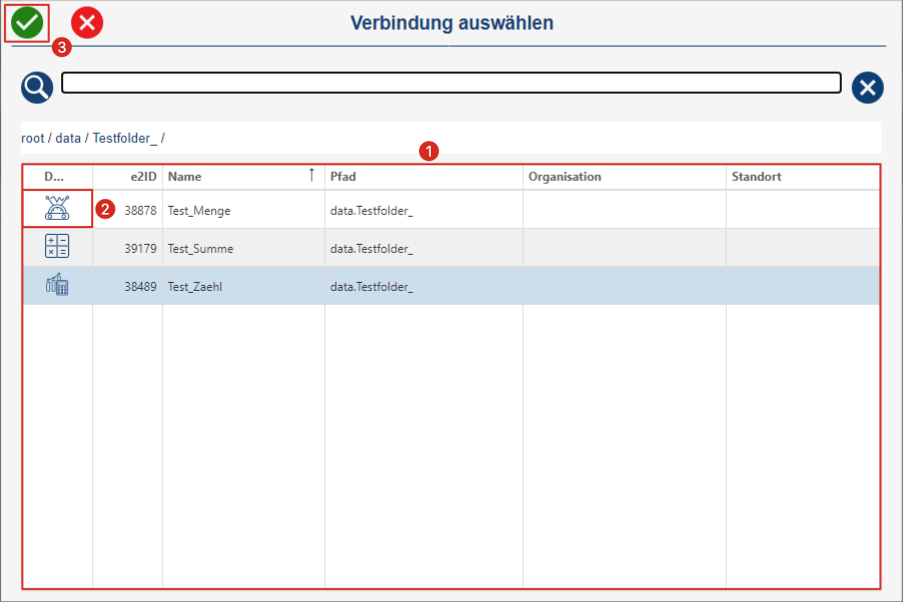Toggle the sort arrow in Name column

pyautogui.click(x=311, y=176)
